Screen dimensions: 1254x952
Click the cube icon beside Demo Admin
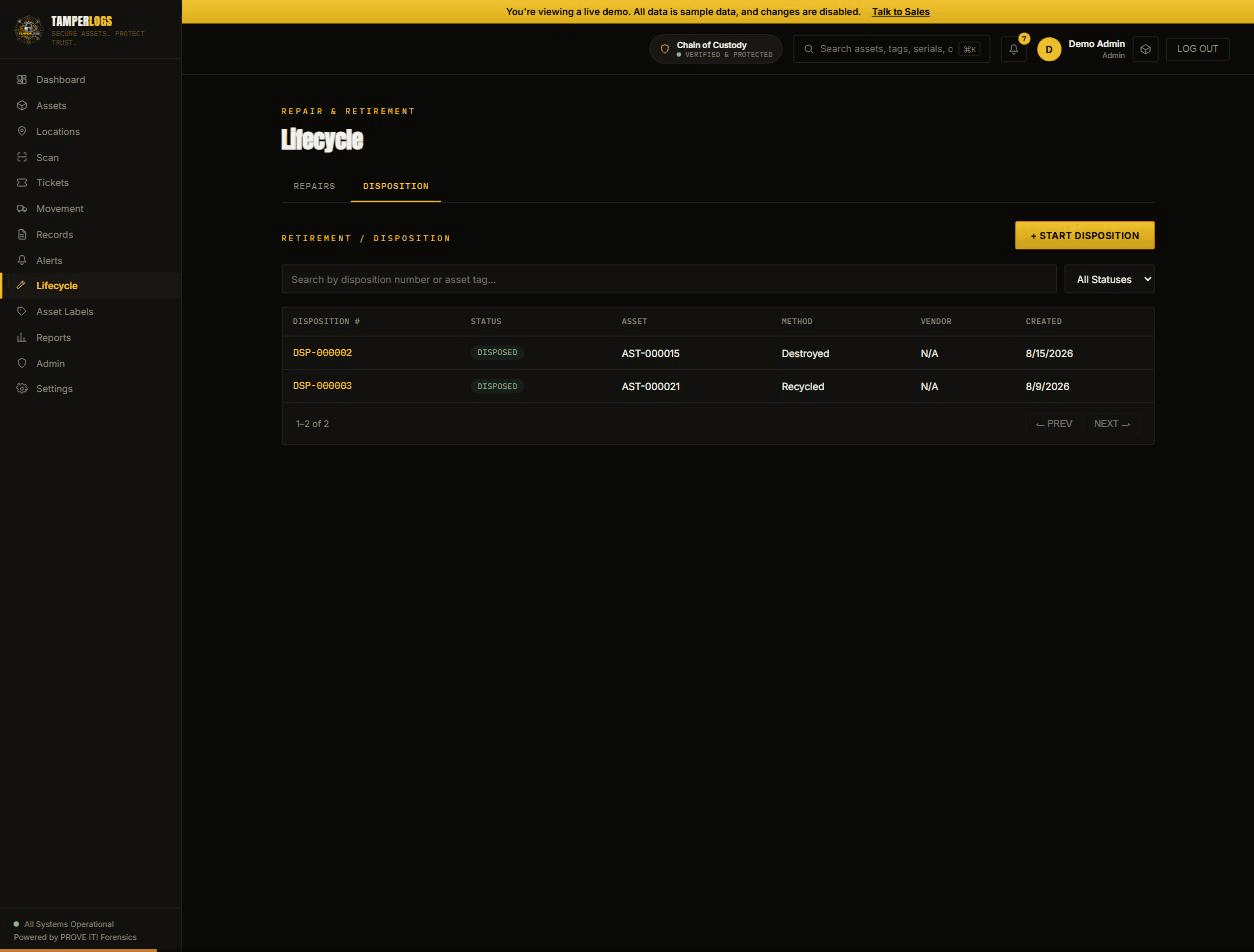click(x=1146, y=49)
